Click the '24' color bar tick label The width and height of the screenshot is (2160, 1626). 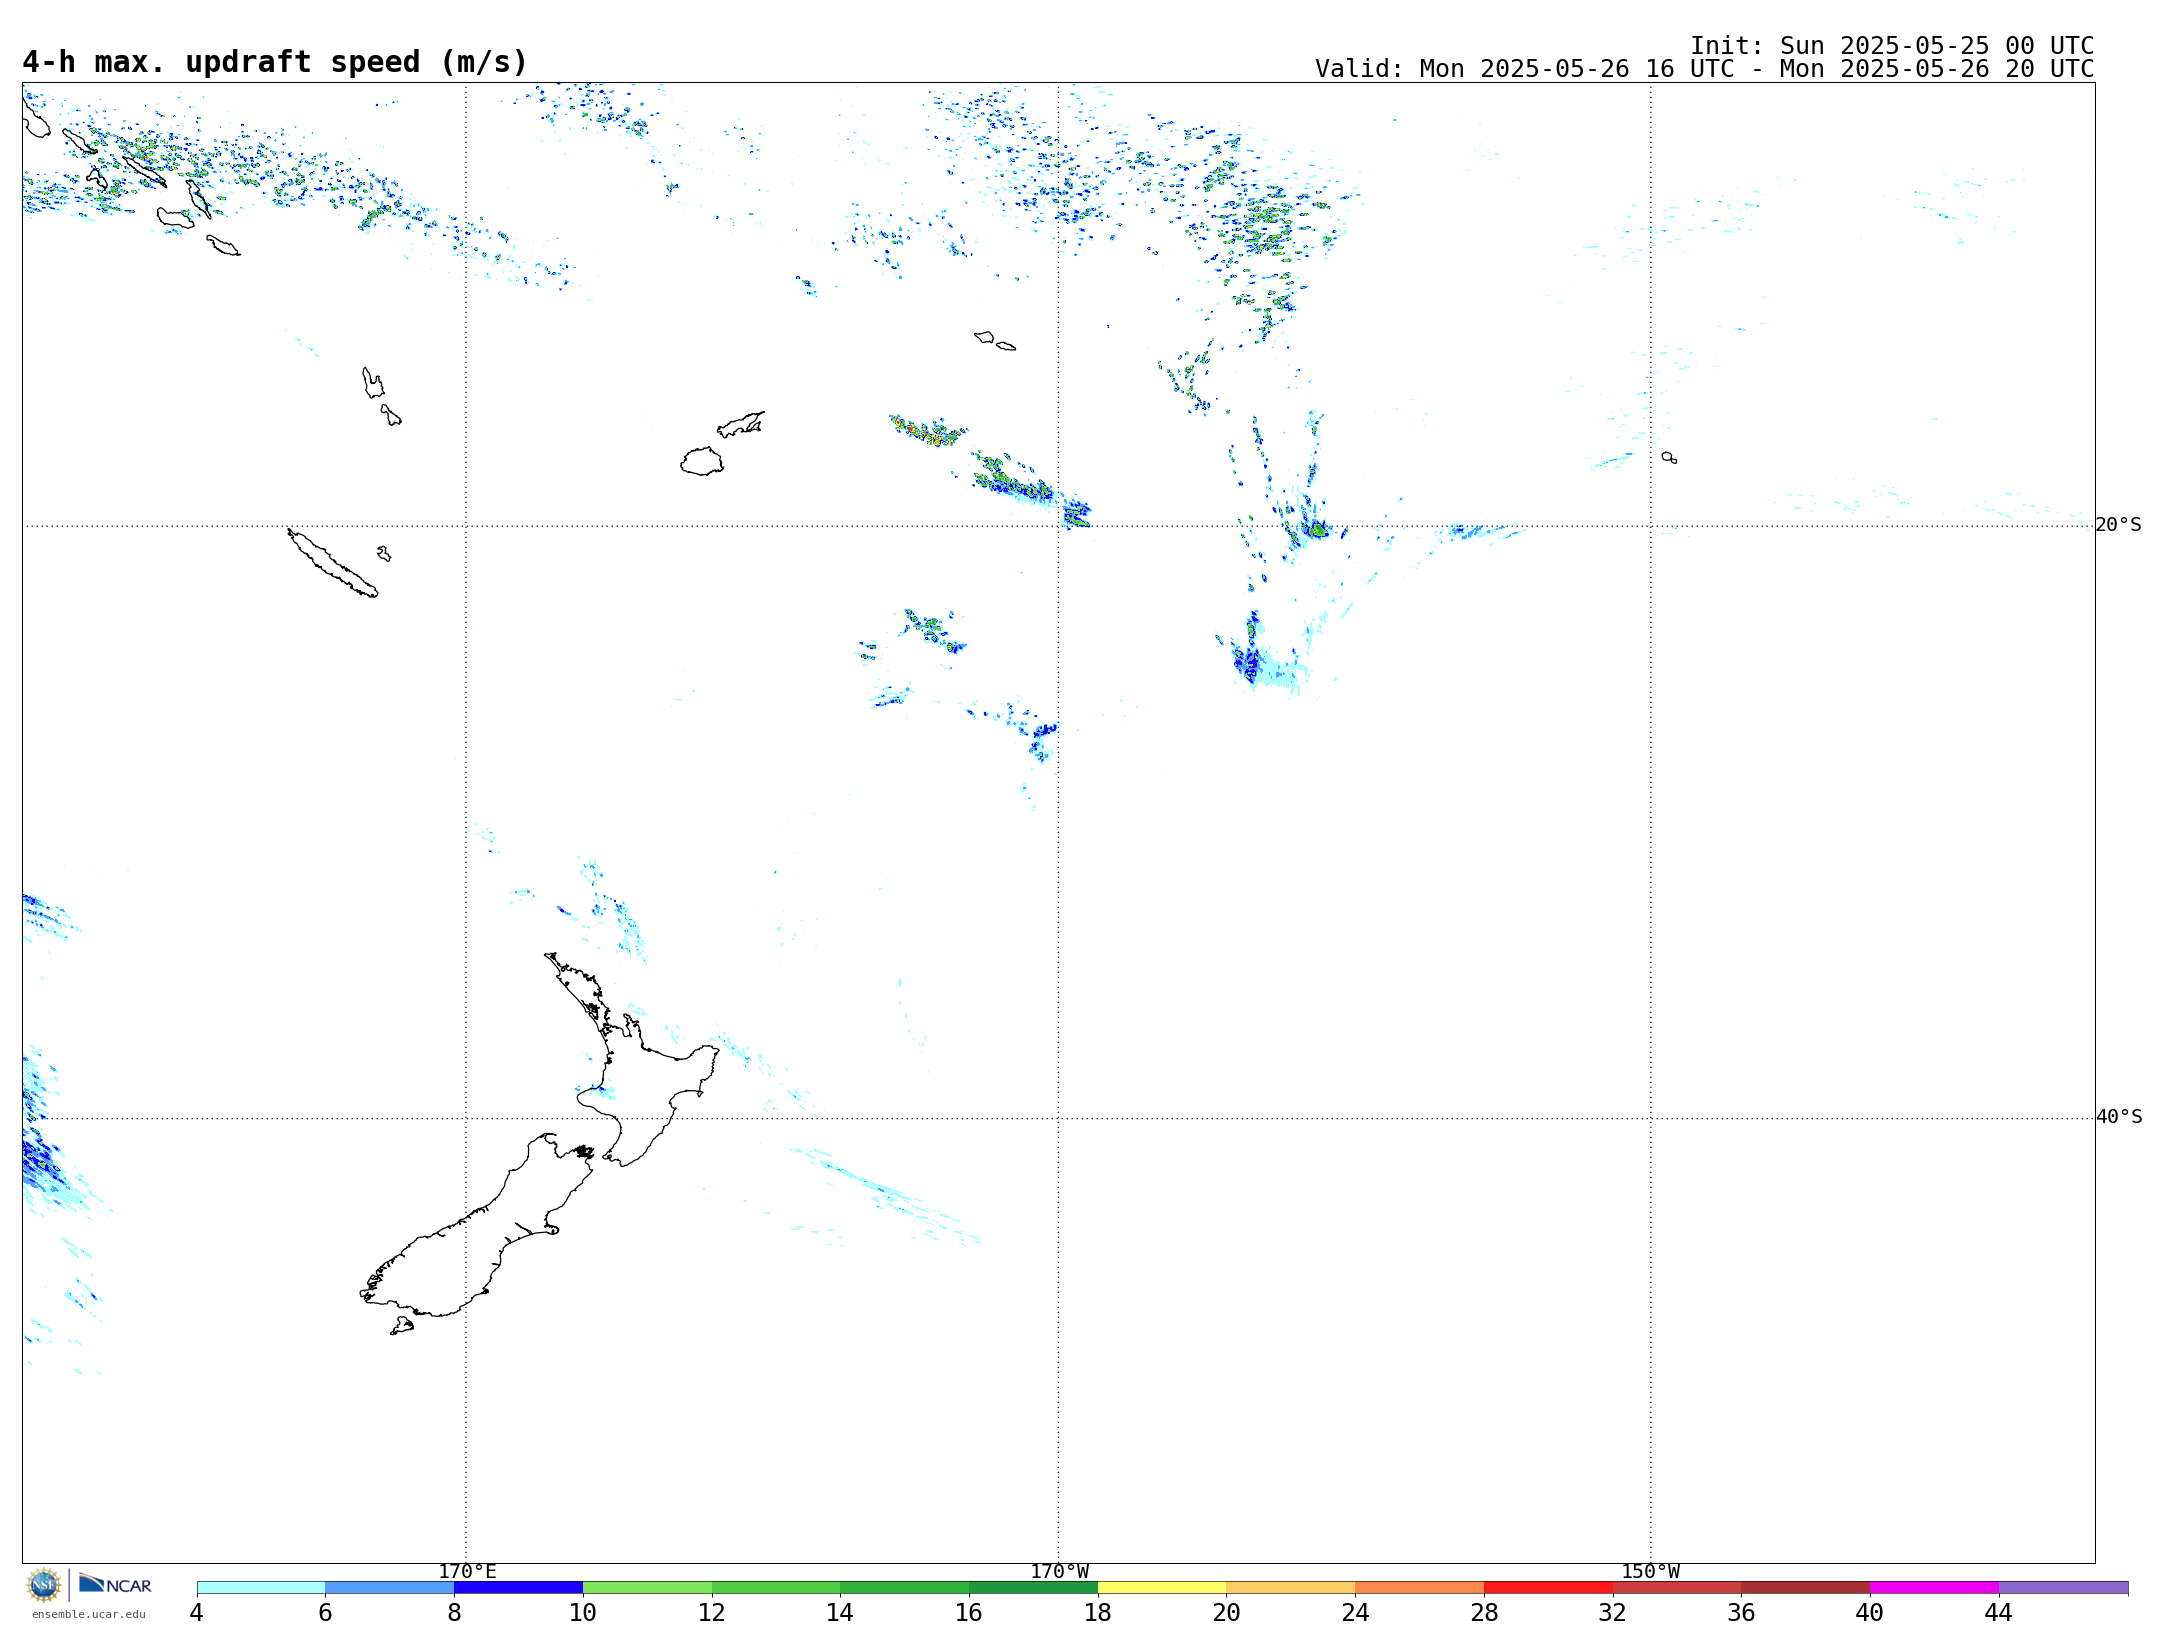[x=1355, y=1612]
